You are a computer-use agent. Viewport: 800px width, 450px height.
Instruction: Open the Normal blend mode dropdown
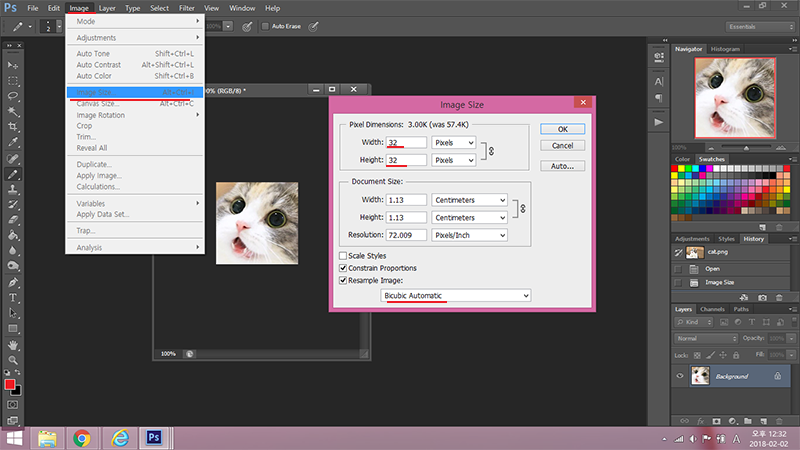(x=706, y=338)
